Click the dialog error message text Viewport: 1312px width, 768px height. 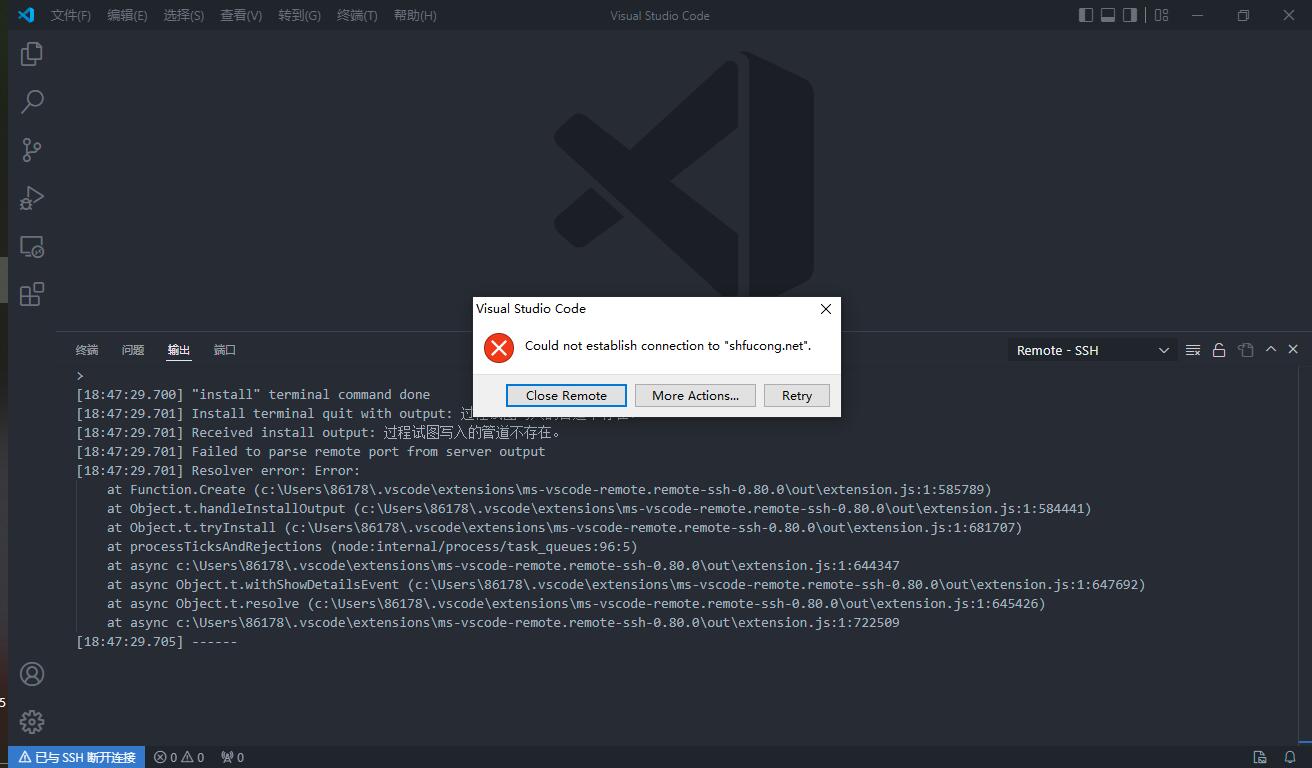pos(668,346)
